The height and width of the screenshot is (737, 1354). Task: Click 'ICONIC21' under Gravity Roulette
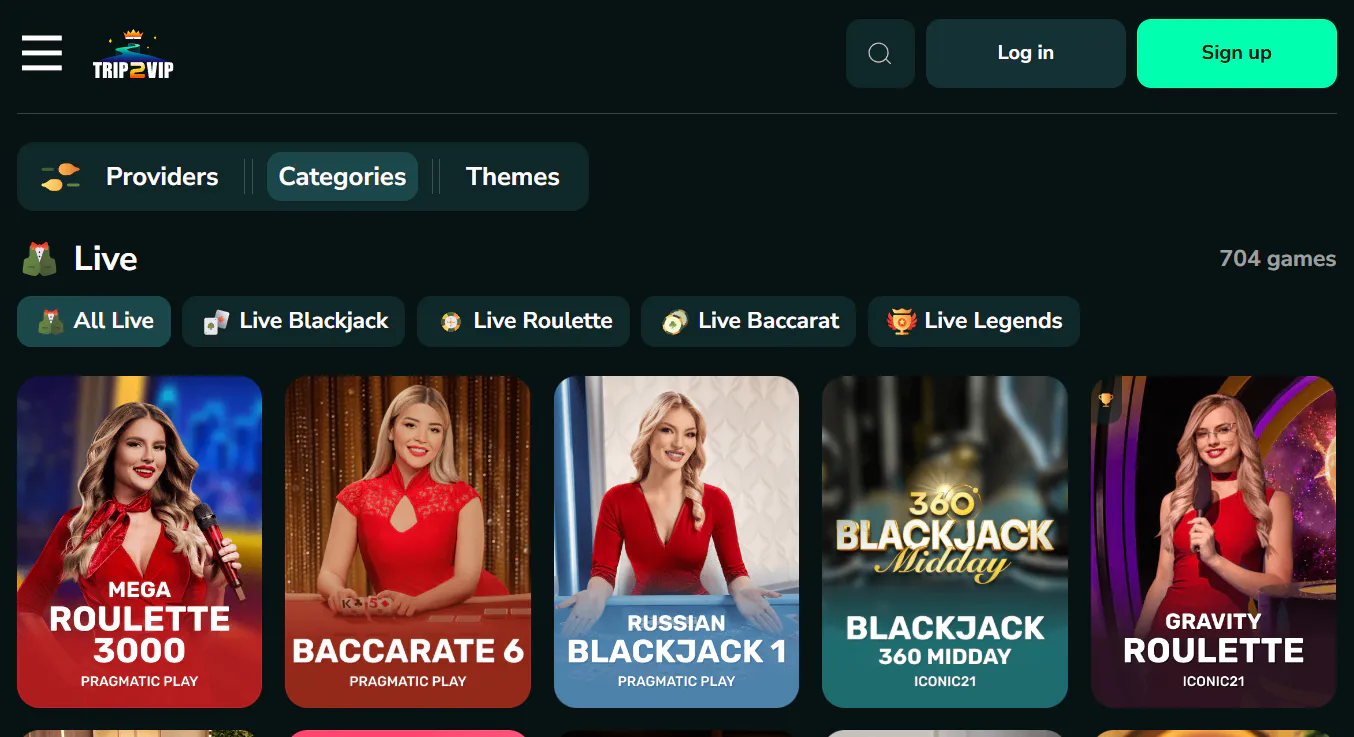(1213, 681)
